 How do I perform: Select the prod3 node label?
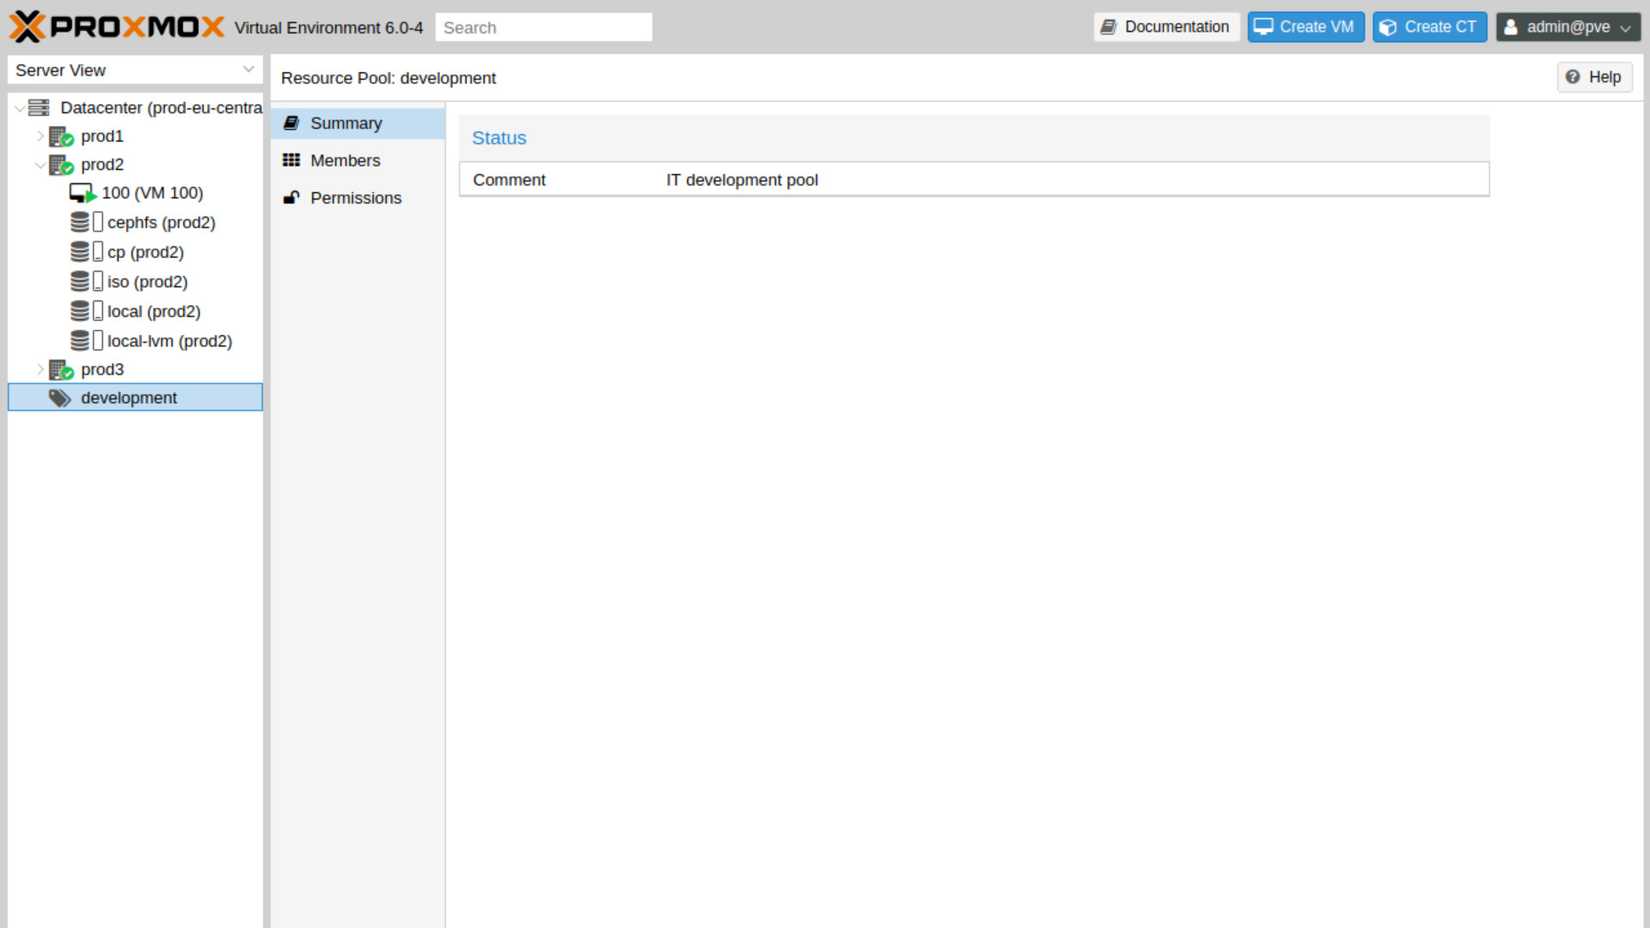coord(102,370)
